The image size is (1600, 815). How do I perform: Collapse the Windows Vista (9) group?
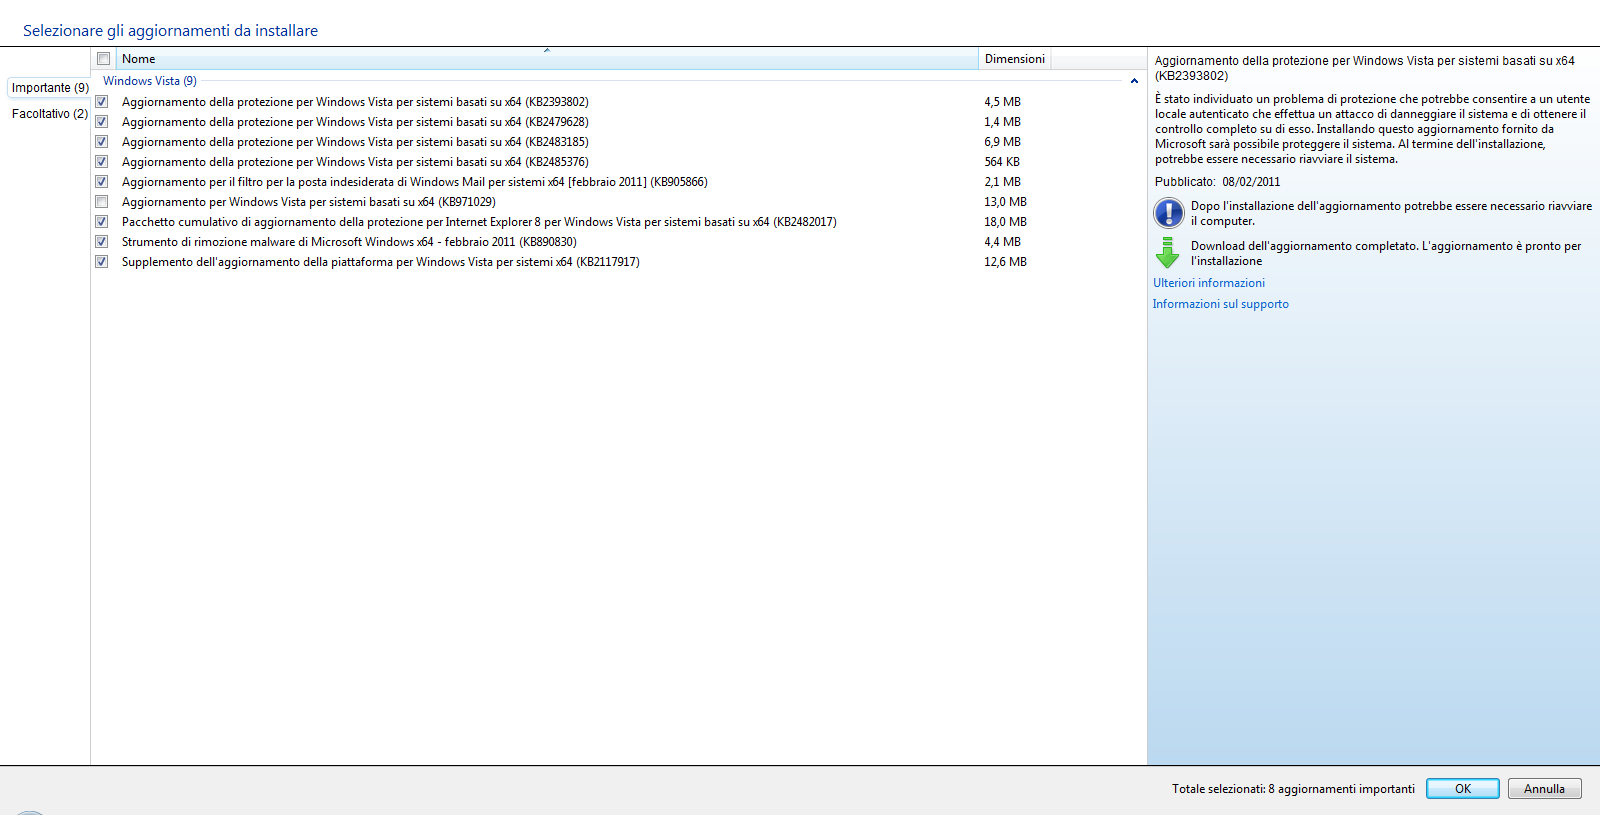click(1134, 81)
